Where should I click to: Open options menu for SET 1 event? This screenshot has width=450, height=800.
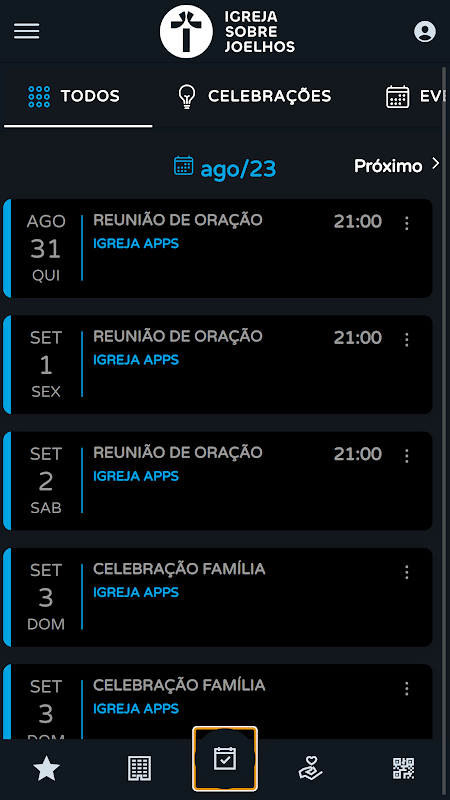(x=407, y=339)
